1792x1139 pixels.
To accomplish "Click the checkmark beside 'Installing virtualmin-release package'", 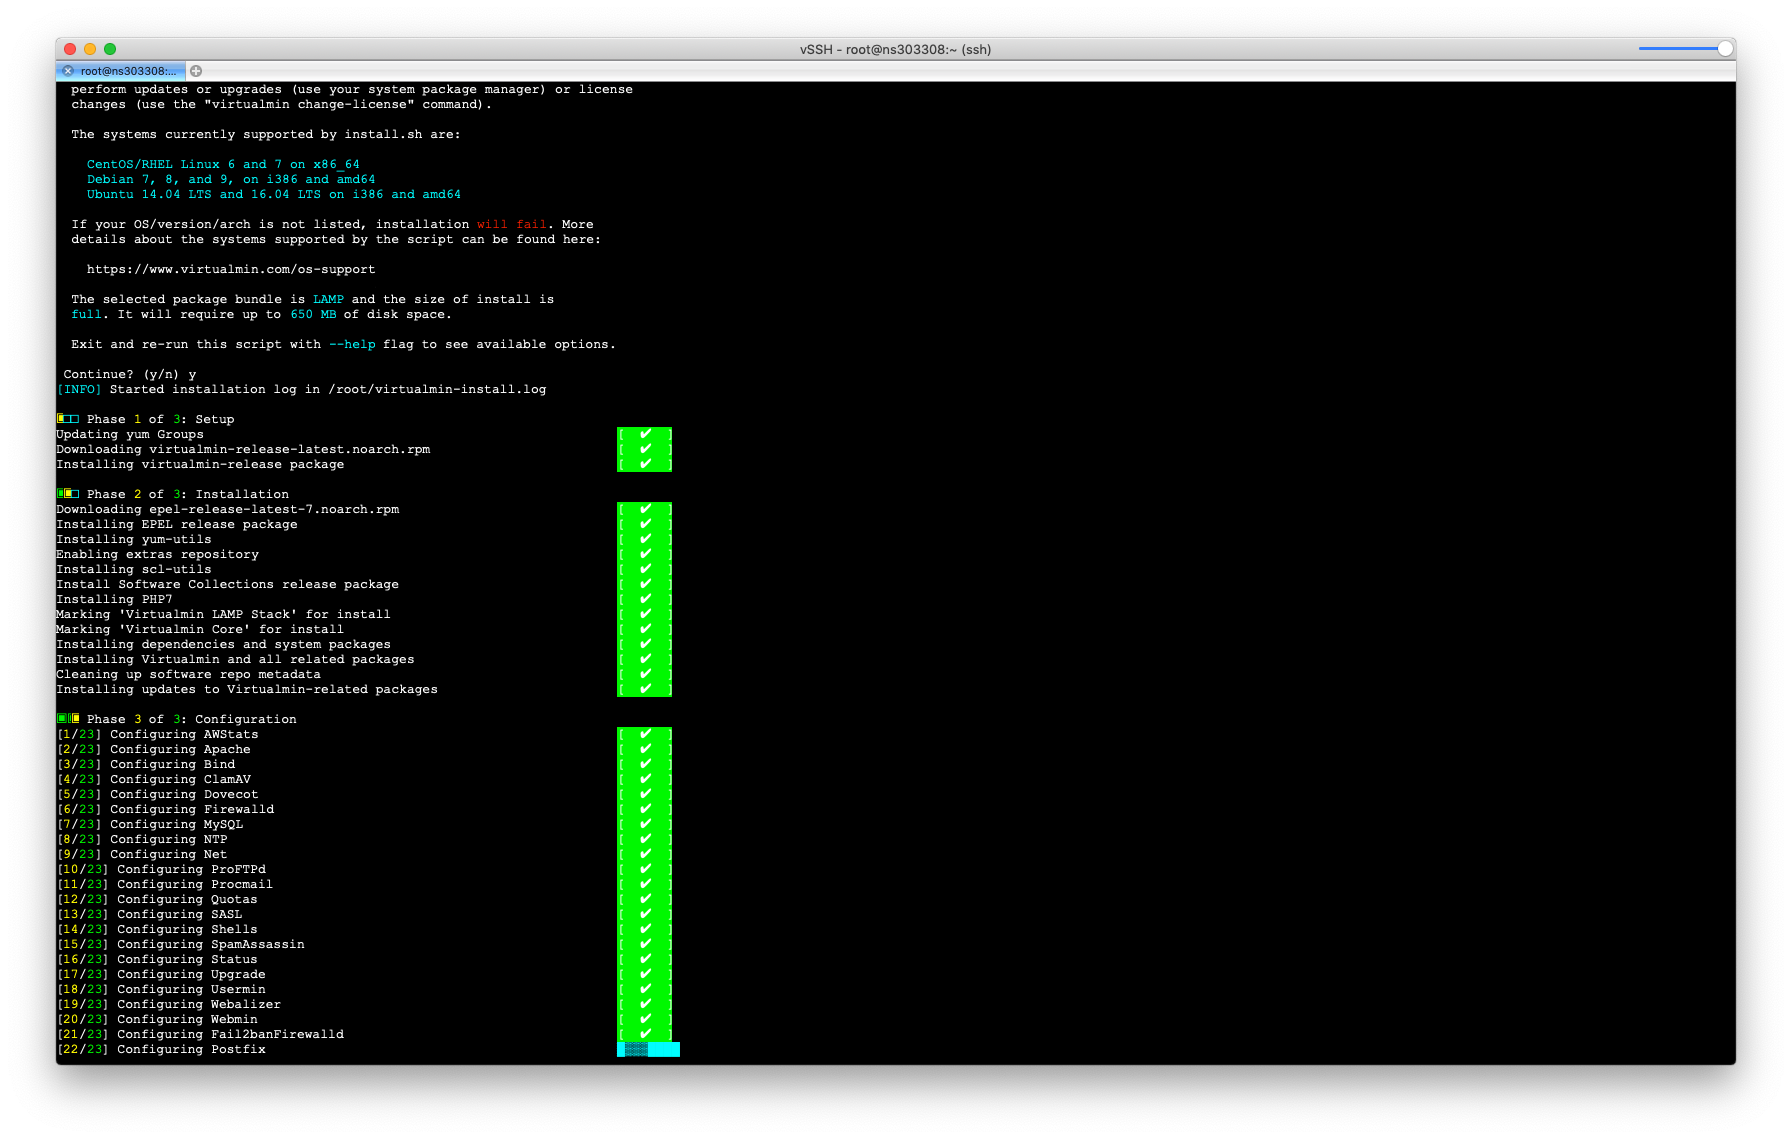I will [645, 464].
